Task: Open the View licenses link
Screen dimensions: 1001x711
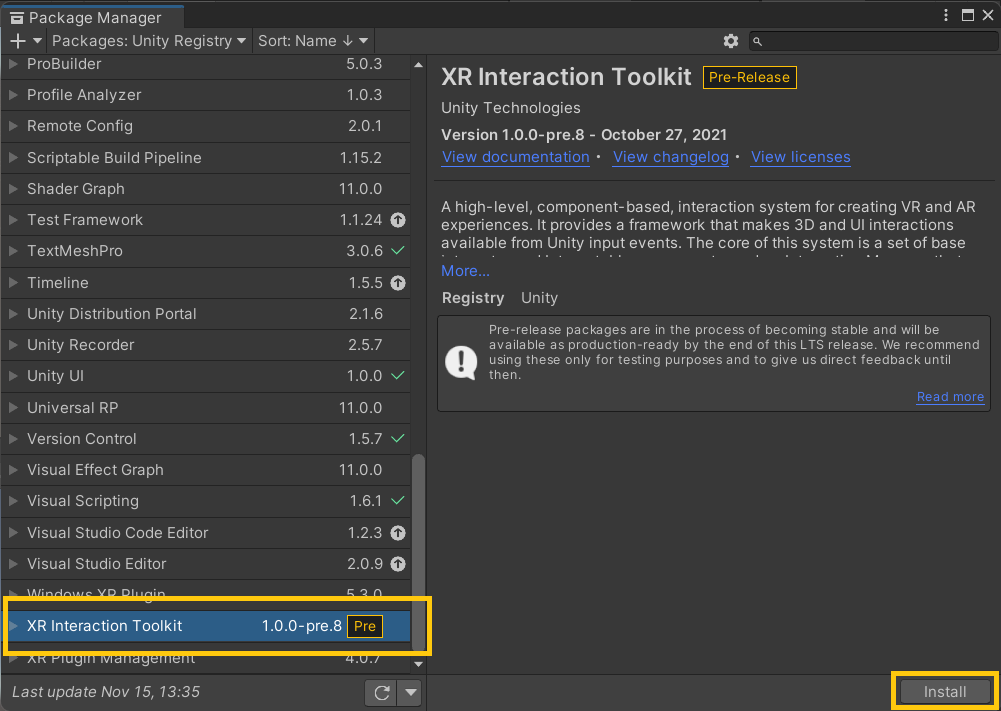Action: pyautogui.click(x=801, y=157)
